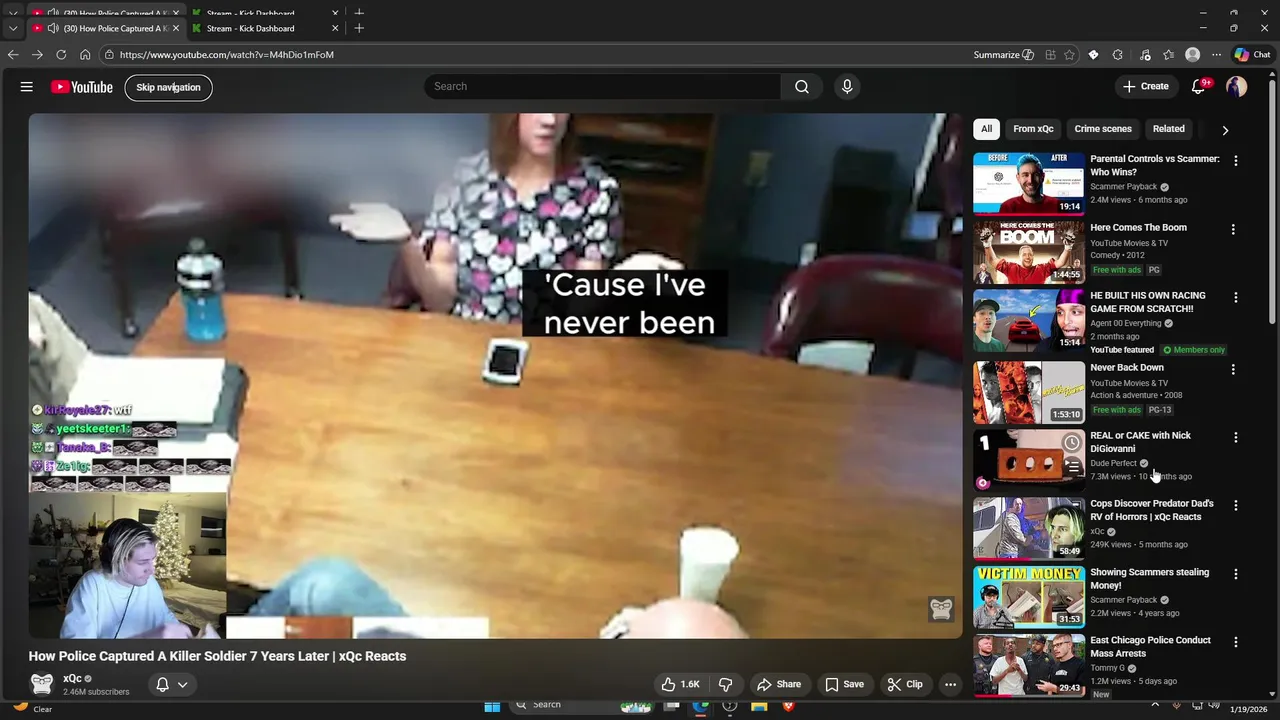The height and width of the screenshot is (720, 1280).
Task: Open the Showing Scammers stealing Money thumbnail
Action: [1028, 596]
